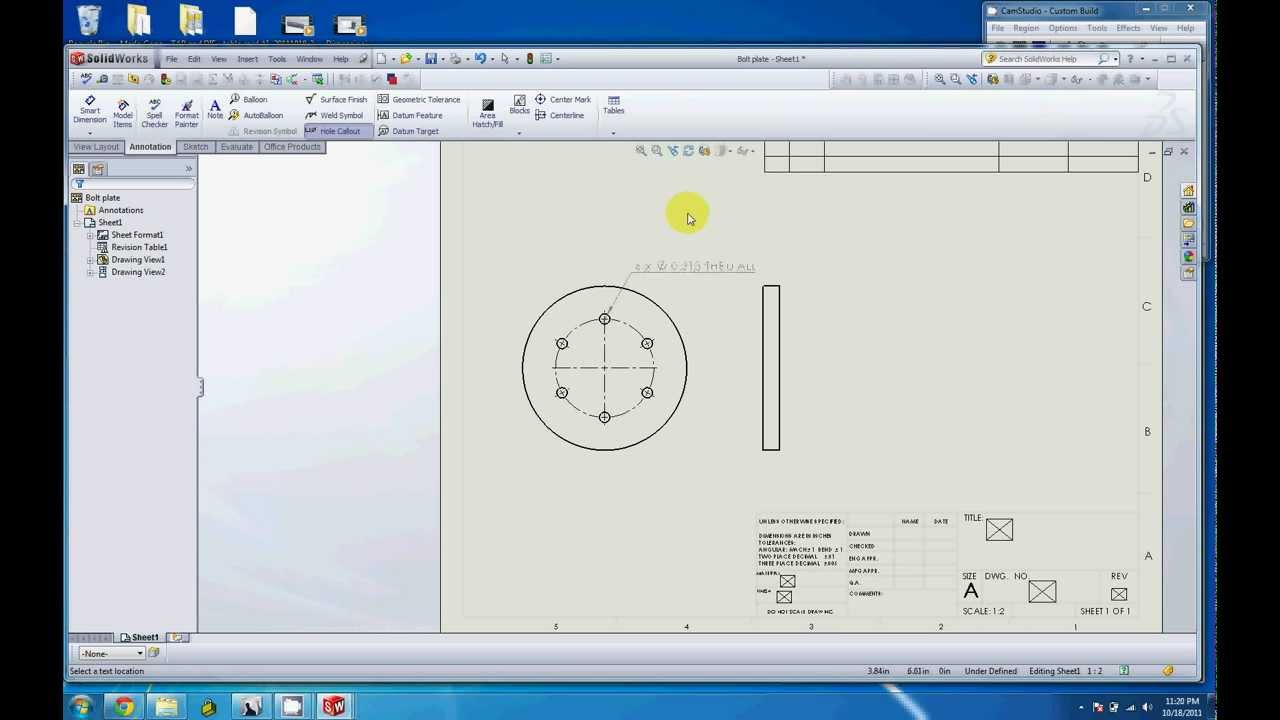
Task: Select the Bolt plate root item
Action: [x=102, y=198]
